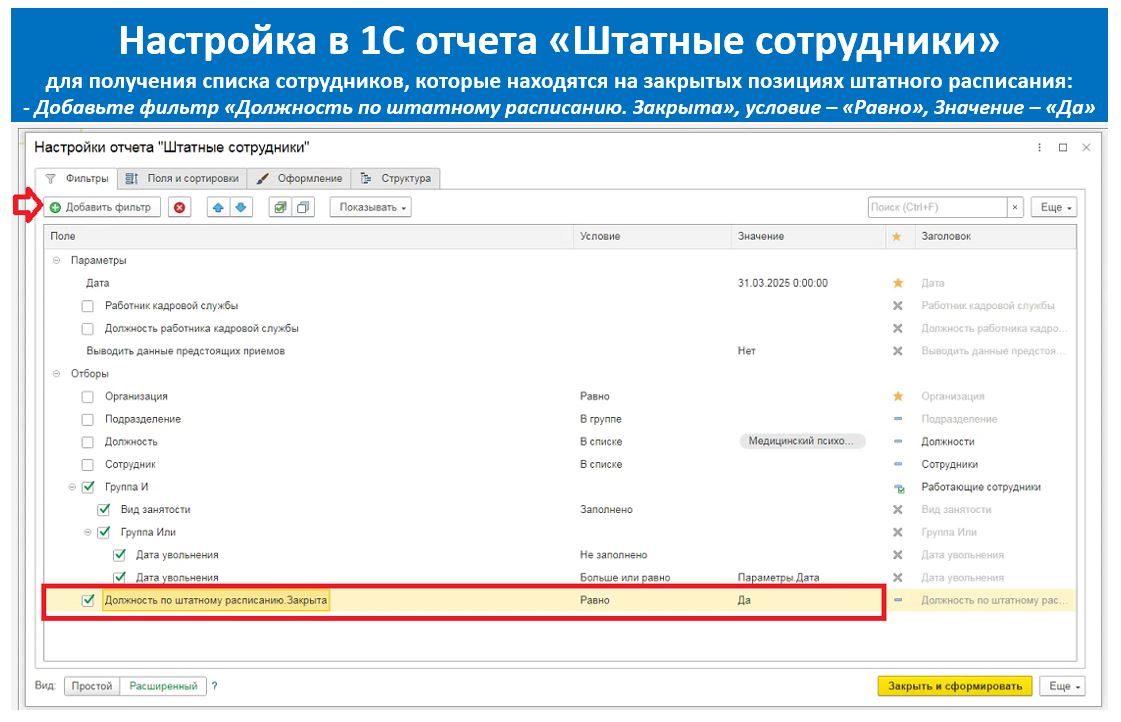Click the Заполнено condition for Вид занятости

point(606,510)
